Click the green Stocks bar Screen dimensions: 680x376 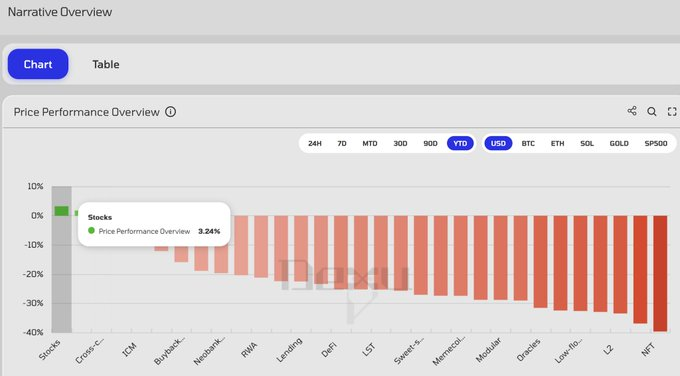[x=61, y=211]
